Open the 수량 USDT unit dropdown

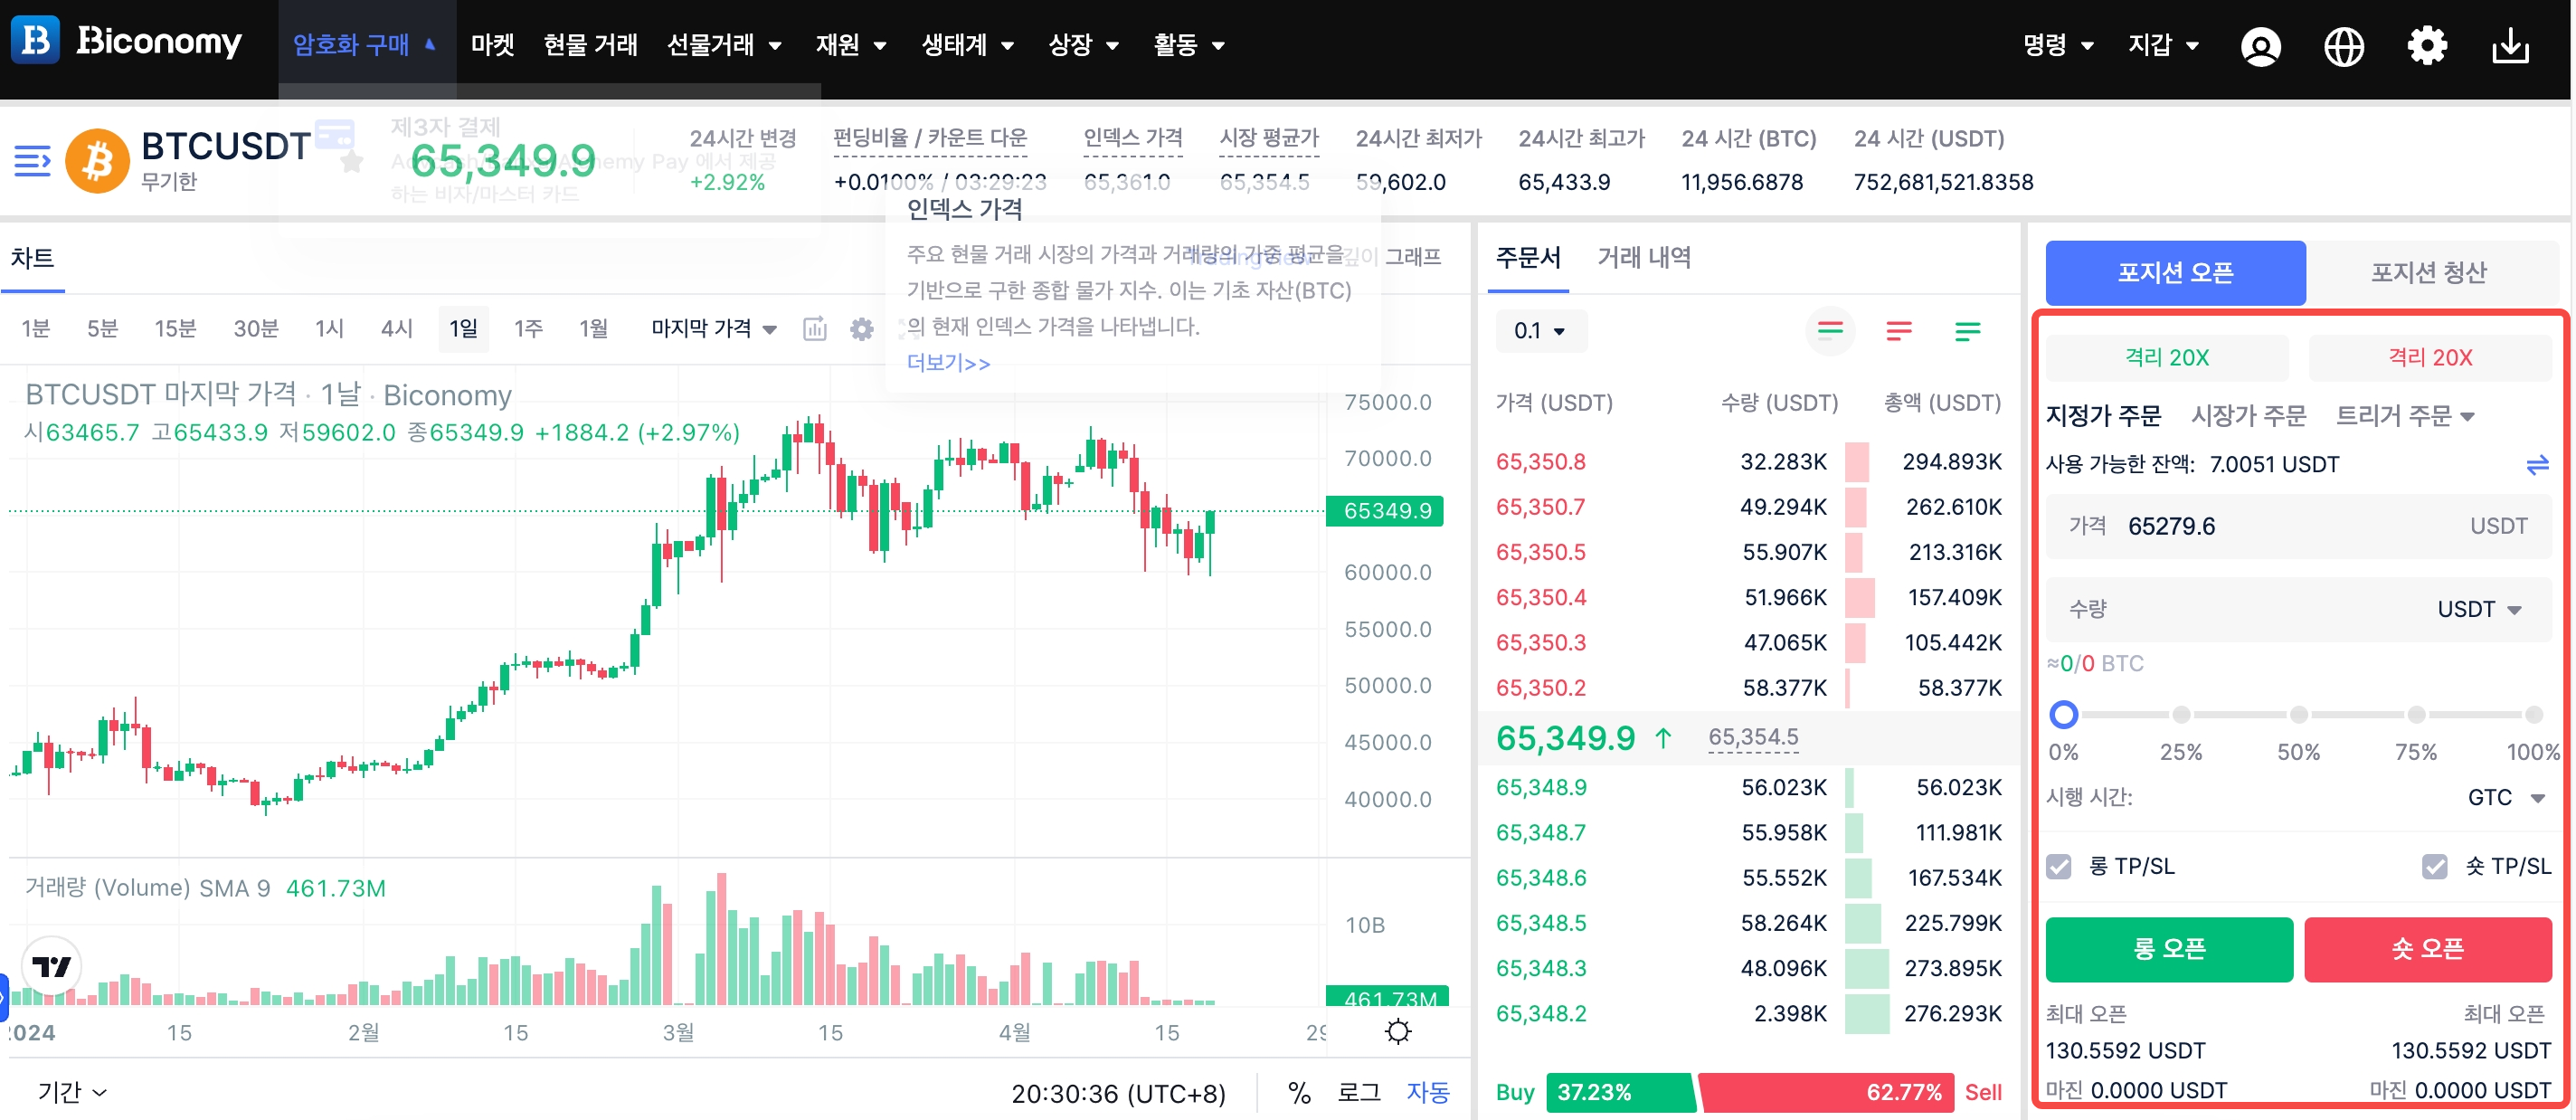point(2479,609)
